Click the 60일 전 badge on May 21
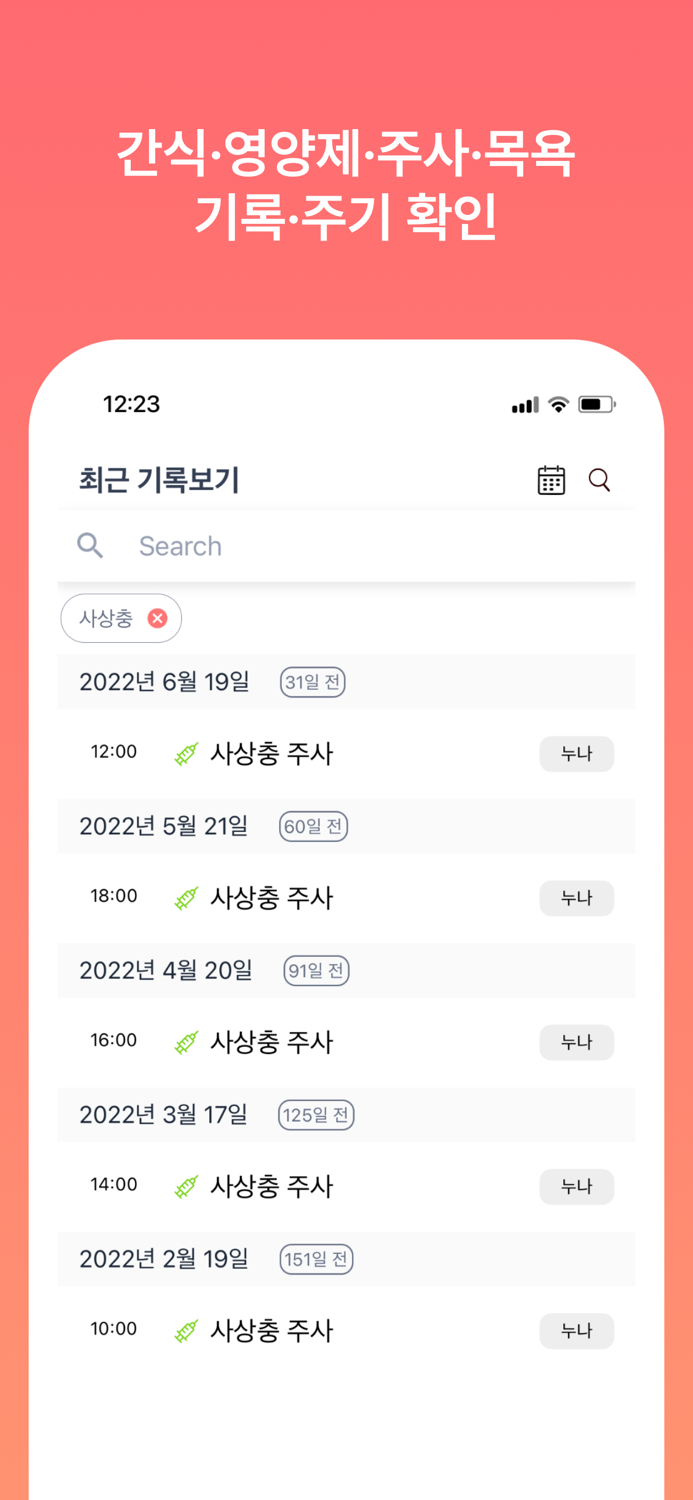 [x=313, y=826]
